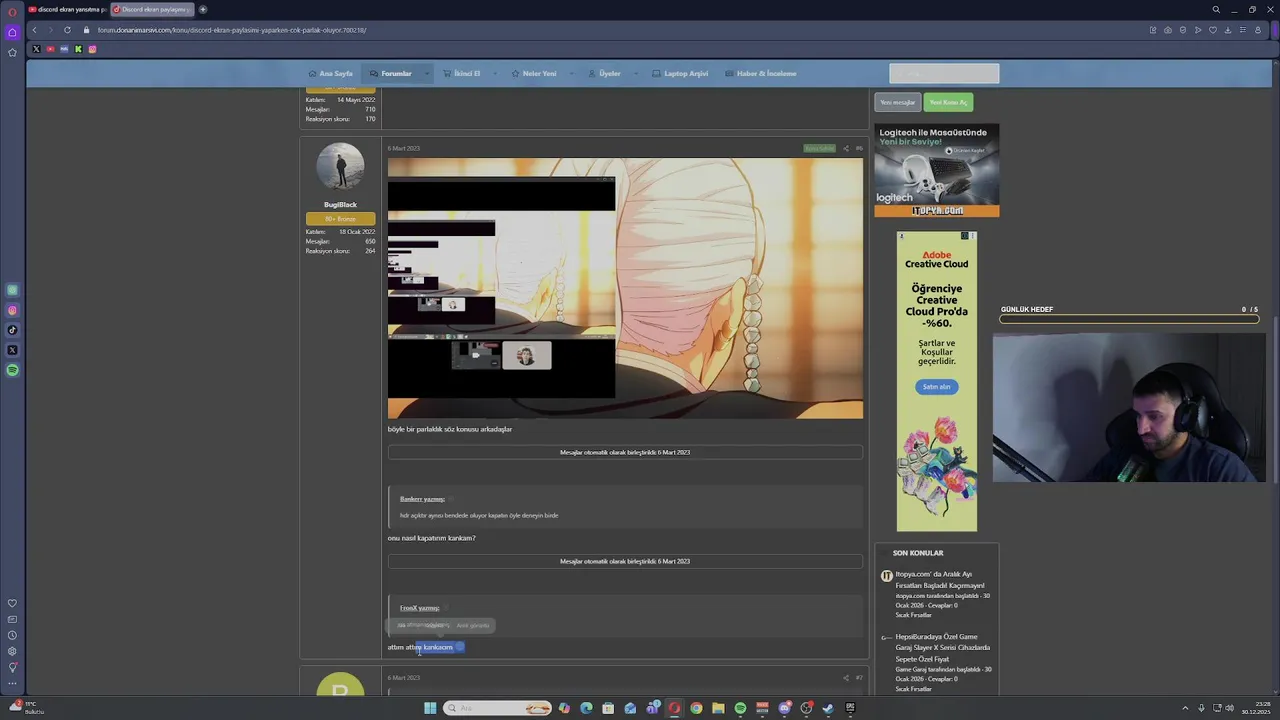This screenshot has height=720, width=1280.
Task: Open the X bookmark in bookmarks bar
Action: (x=36, y=49)
